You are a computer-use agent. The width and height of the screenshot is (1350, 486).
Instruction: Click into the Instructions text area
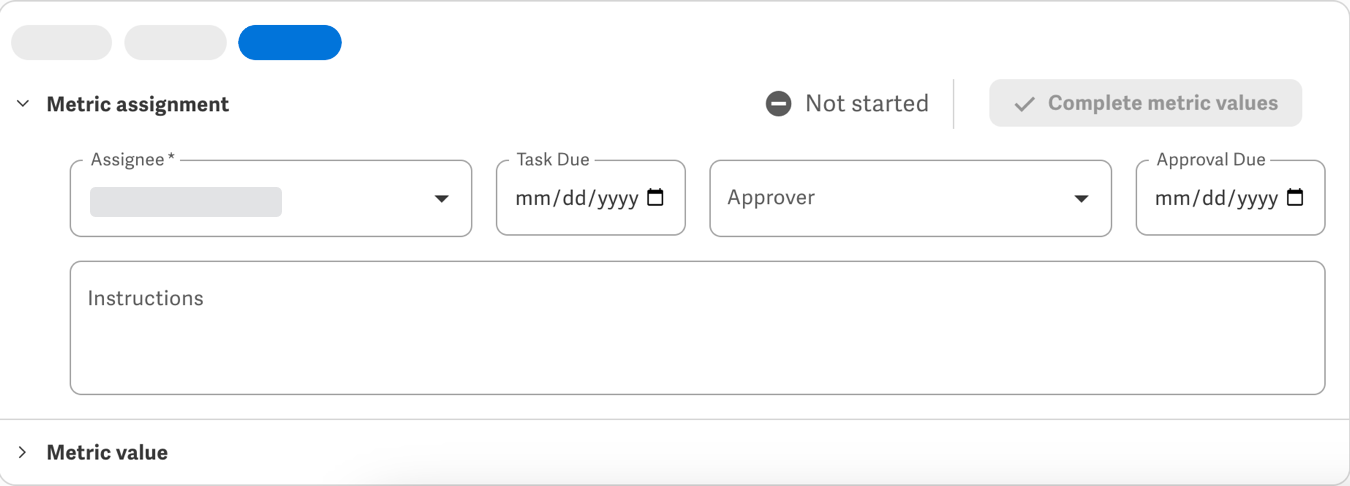click(x=697, y=328)
